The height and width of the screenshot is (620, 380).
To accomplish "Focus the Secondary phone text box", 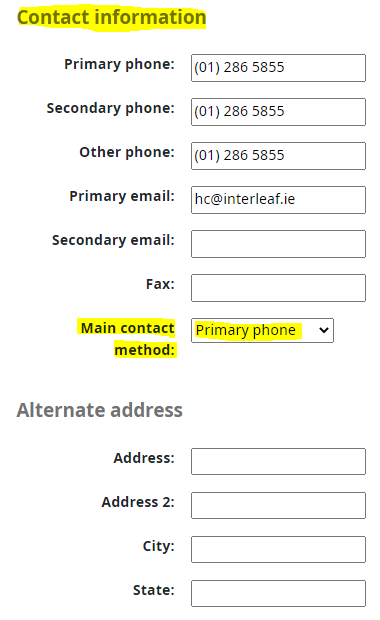I will point(278,112).
